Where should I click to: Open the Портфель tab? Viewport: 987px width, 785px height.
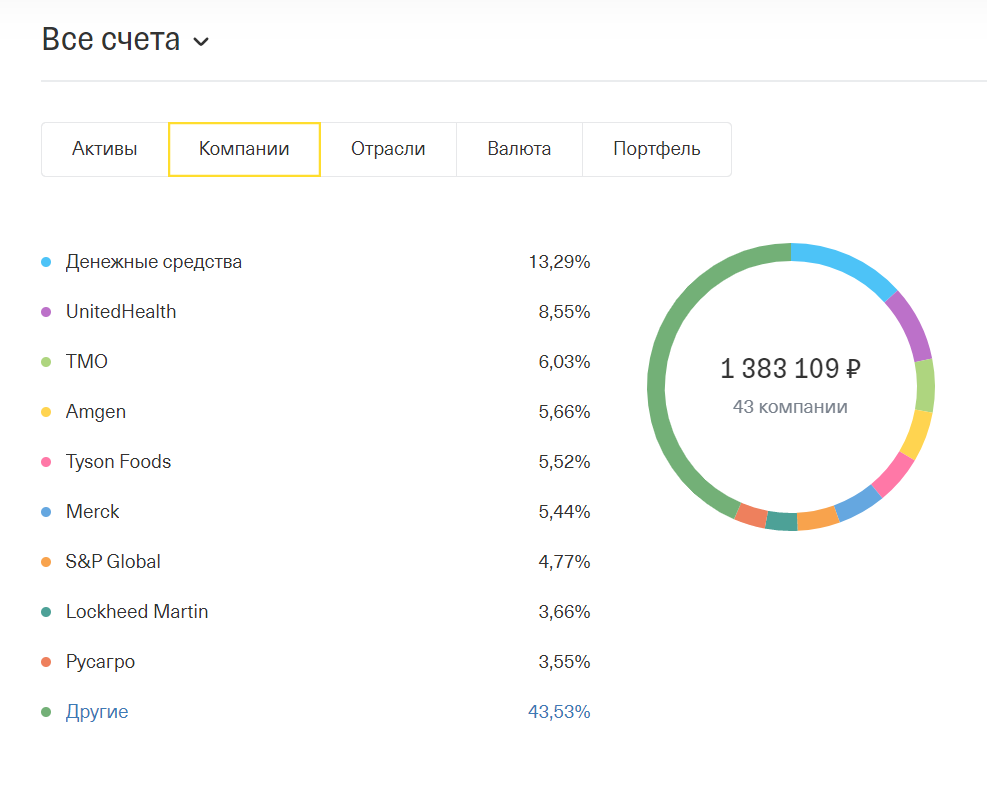pyautogui.click(x=656, y=149)
